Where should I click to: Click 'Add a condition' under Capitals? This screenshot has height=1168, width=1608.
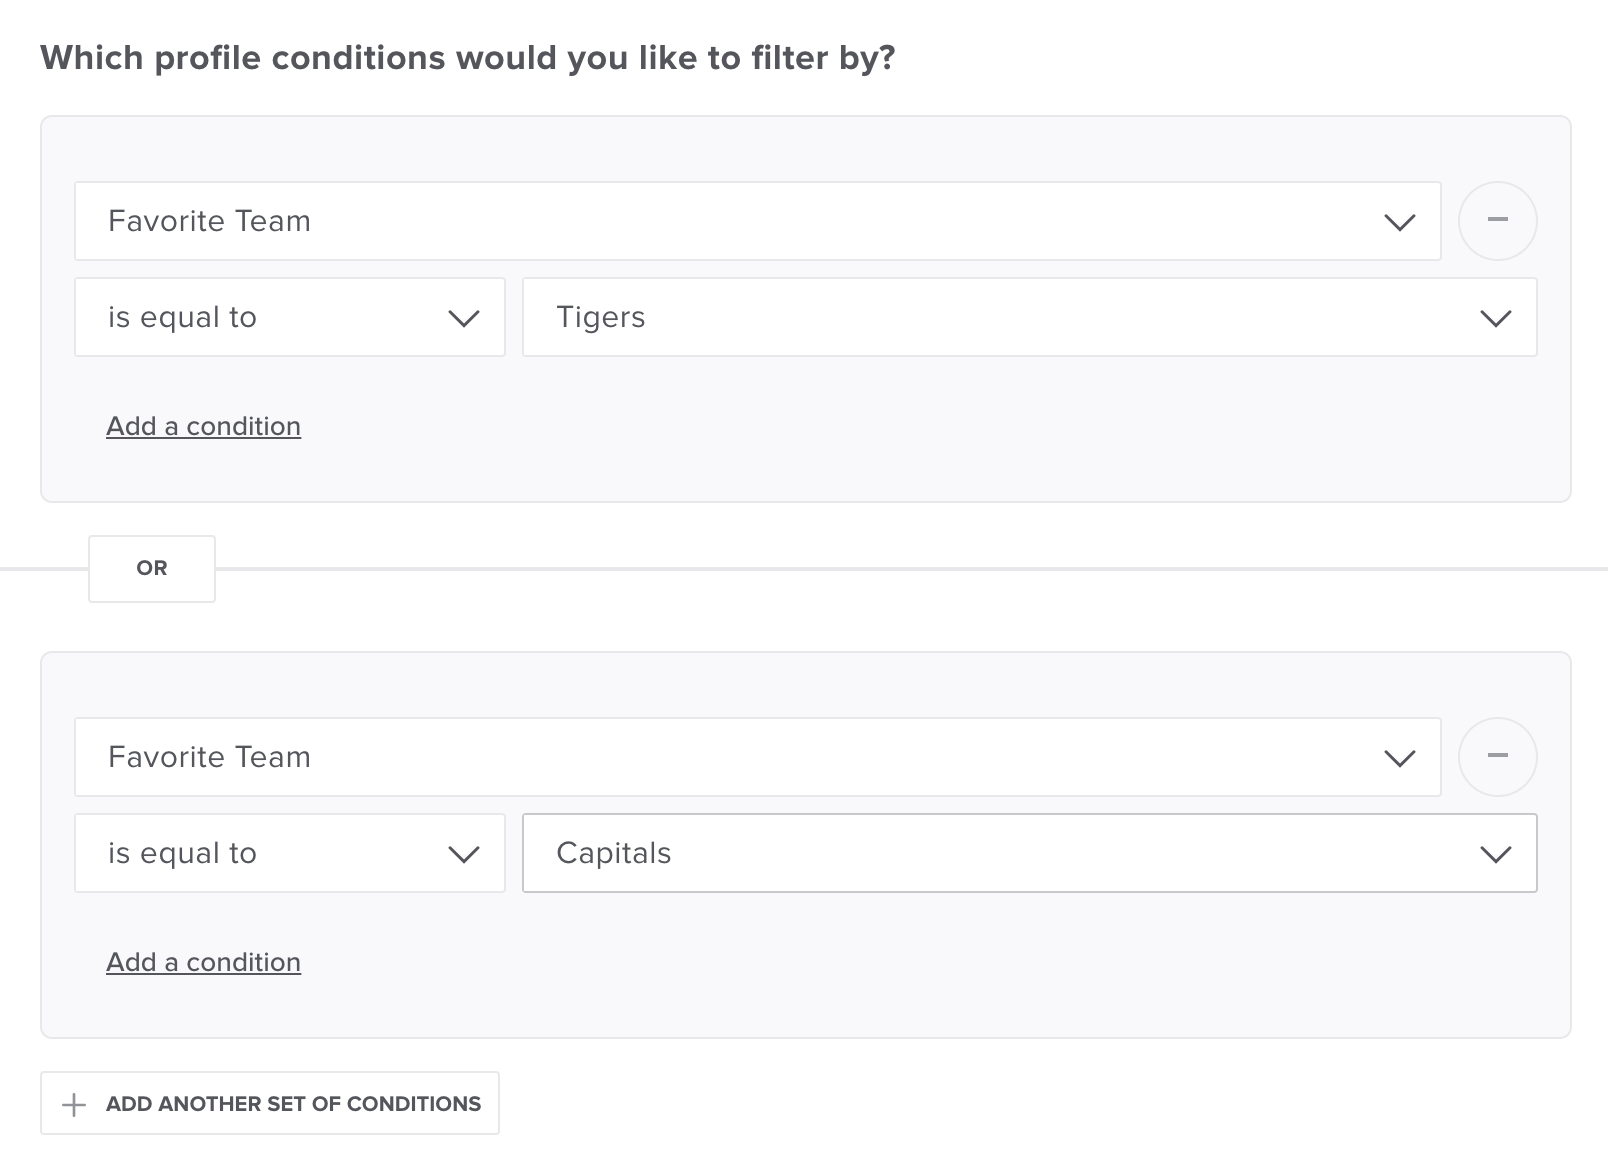pos(203,962)
